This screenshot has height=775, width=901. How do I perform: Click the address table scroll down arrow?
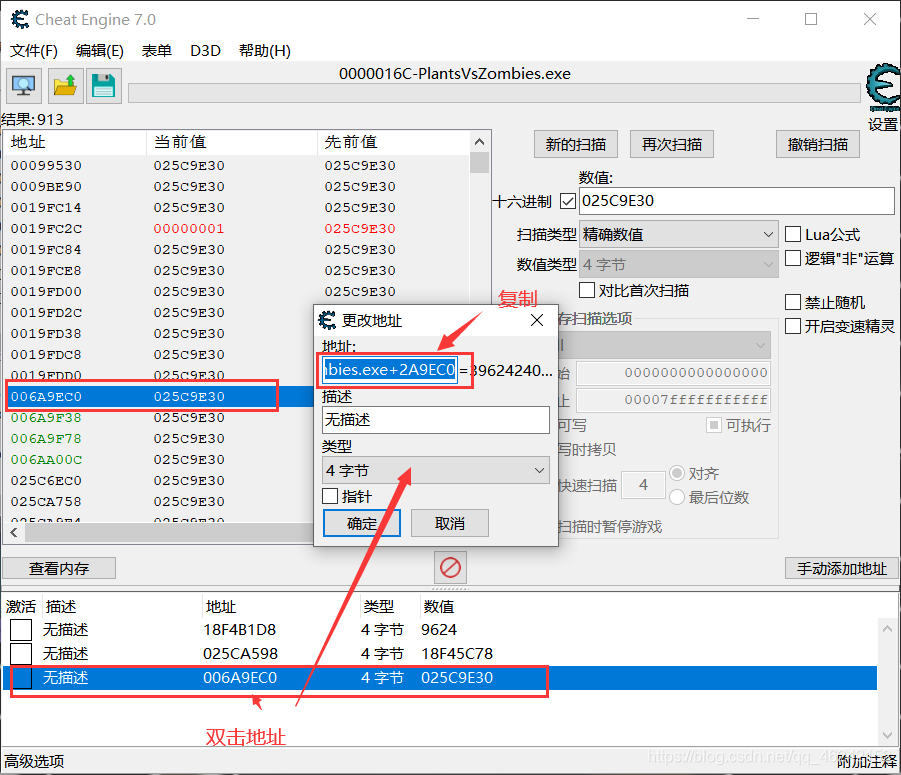887,735
